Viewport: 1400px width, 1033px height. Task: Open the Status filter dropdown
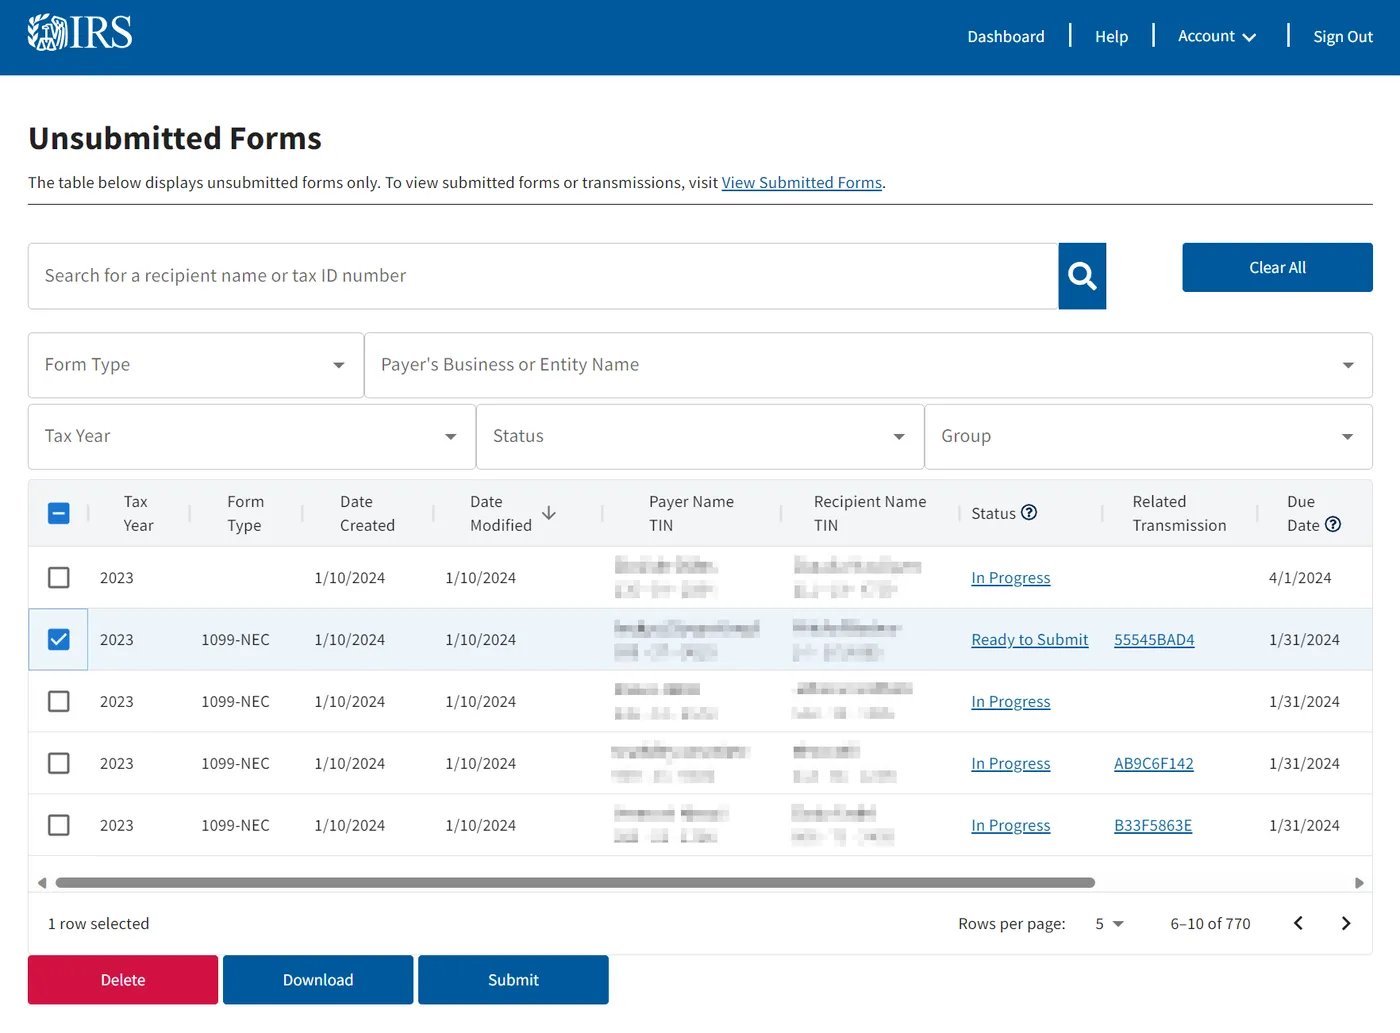point(700,437)
